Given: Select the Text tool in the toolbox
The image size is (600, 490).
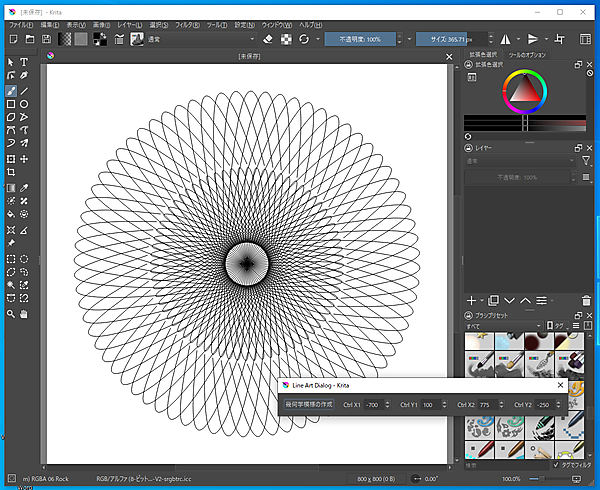Looking at the screenshot, I should tap(24, 62).
